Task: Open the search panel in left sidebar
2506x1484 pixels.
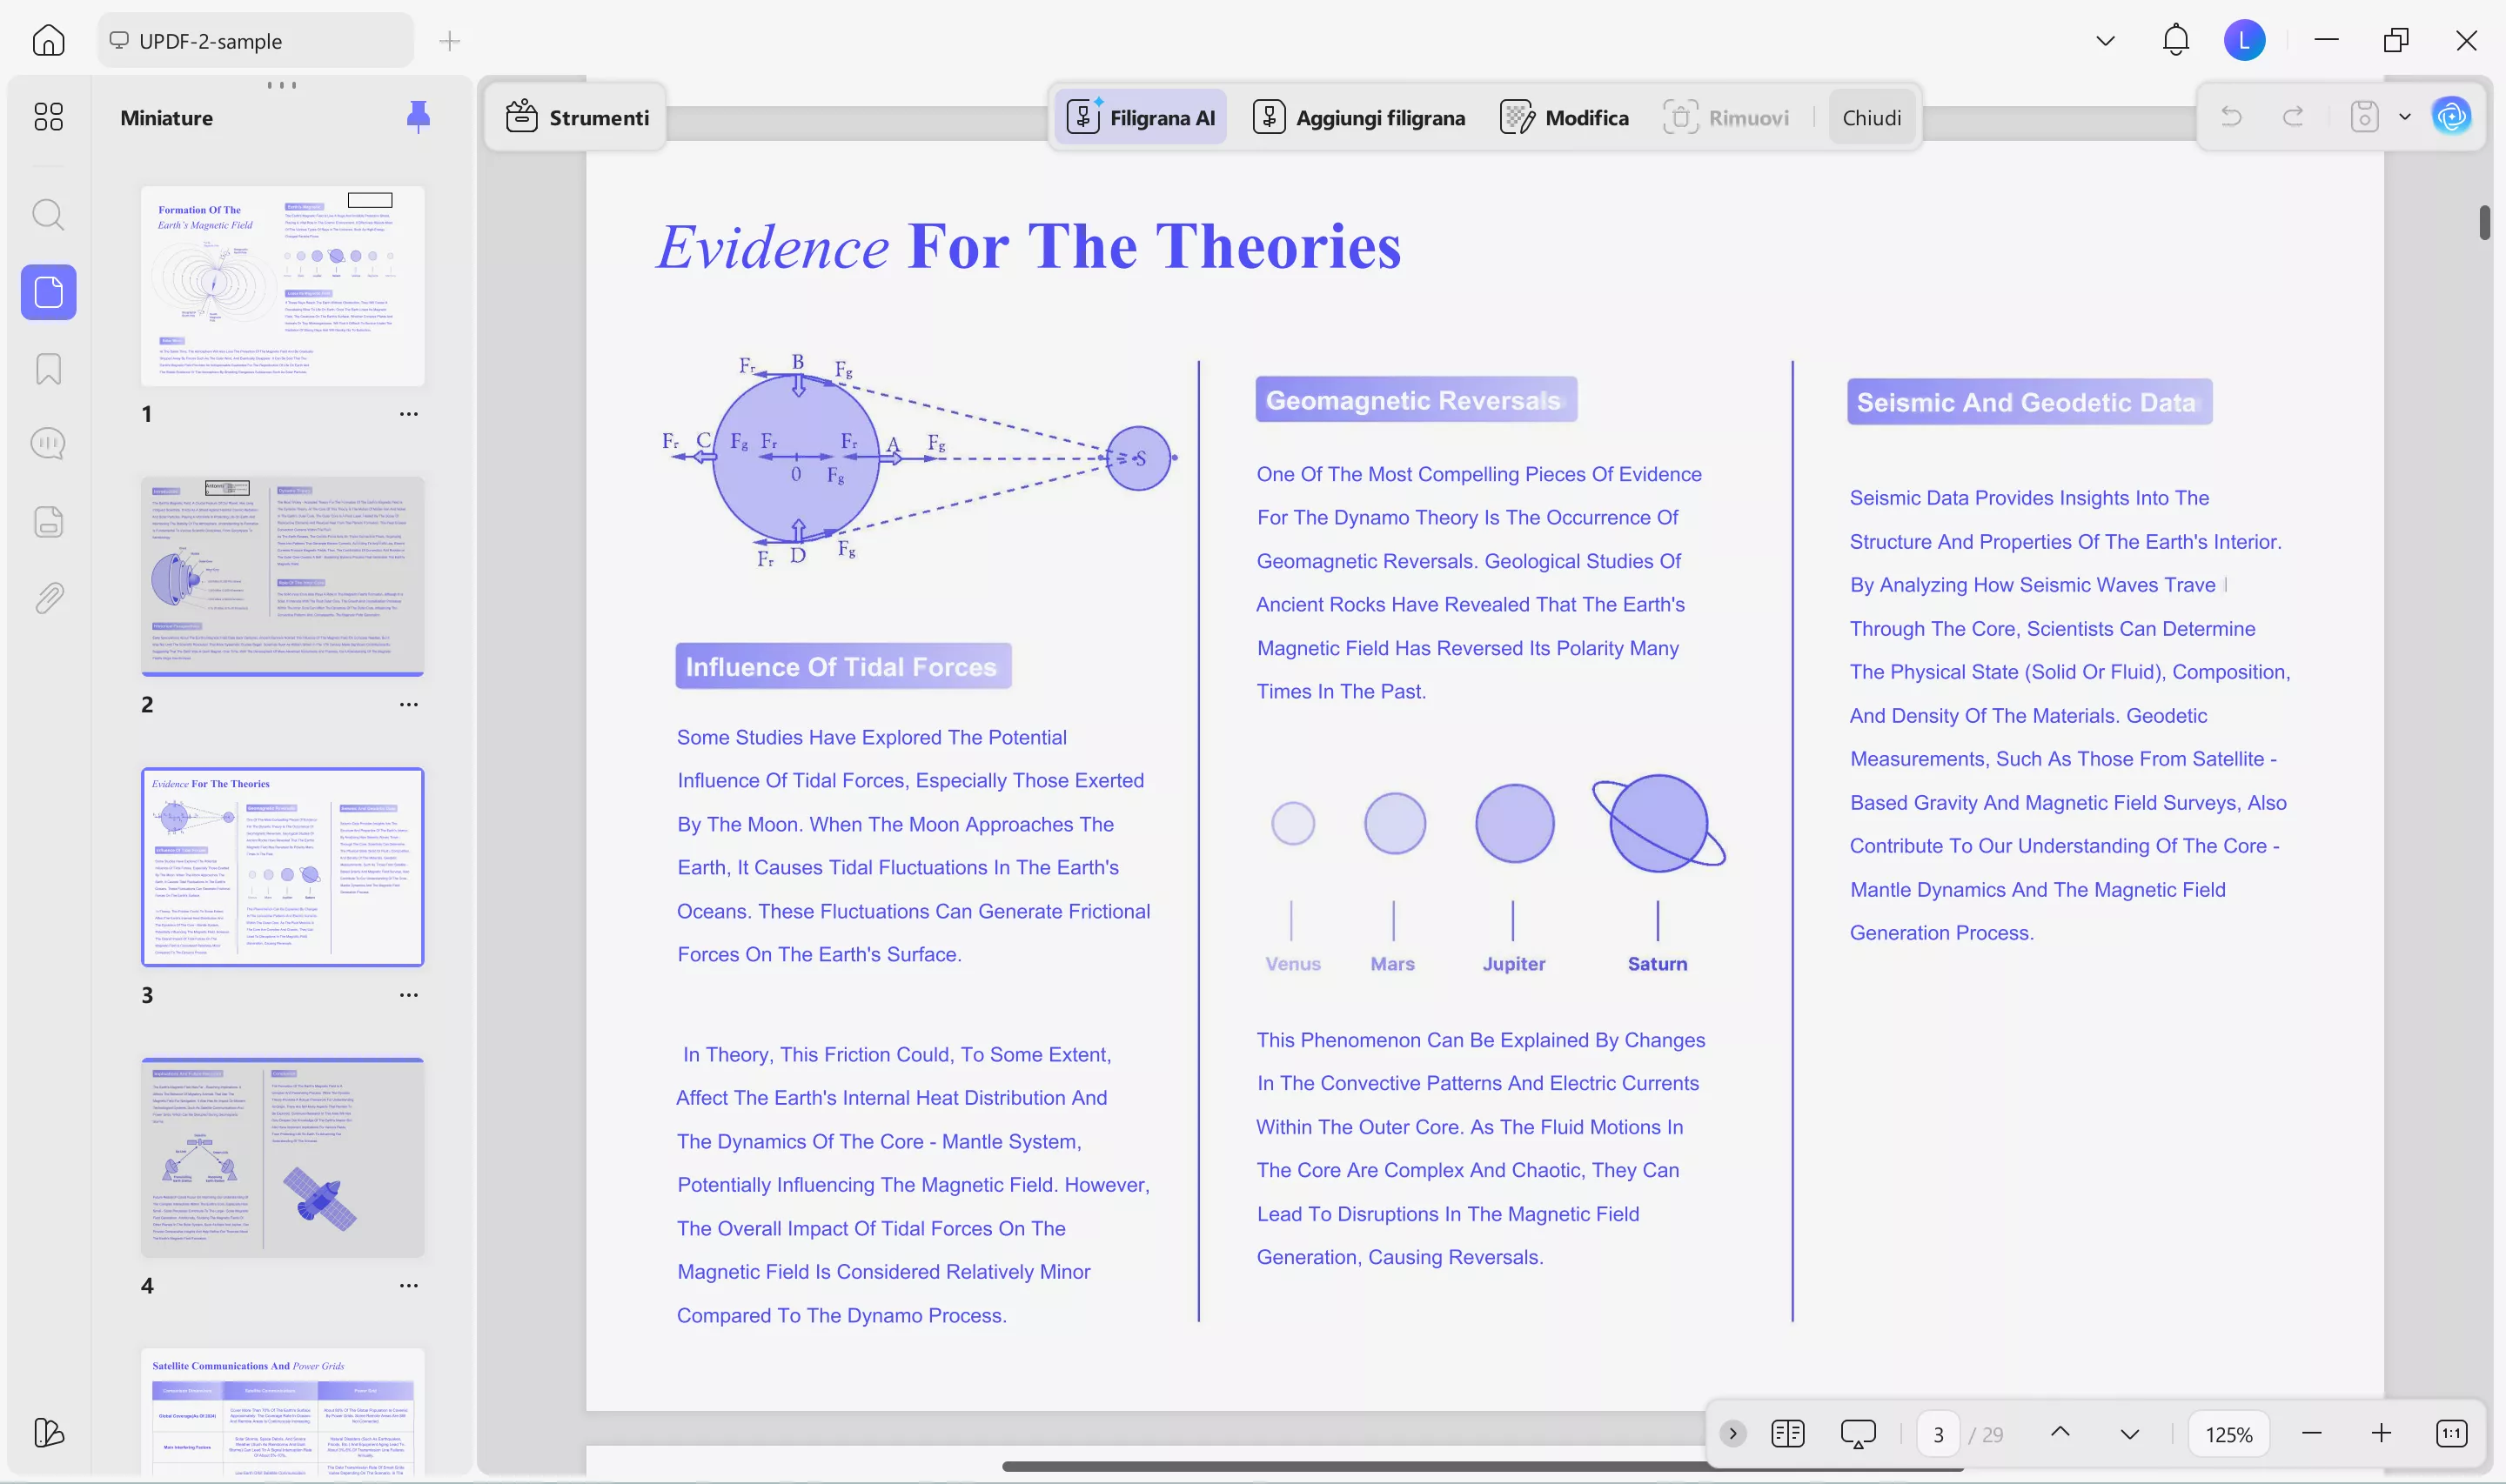Action: [48, 214]
